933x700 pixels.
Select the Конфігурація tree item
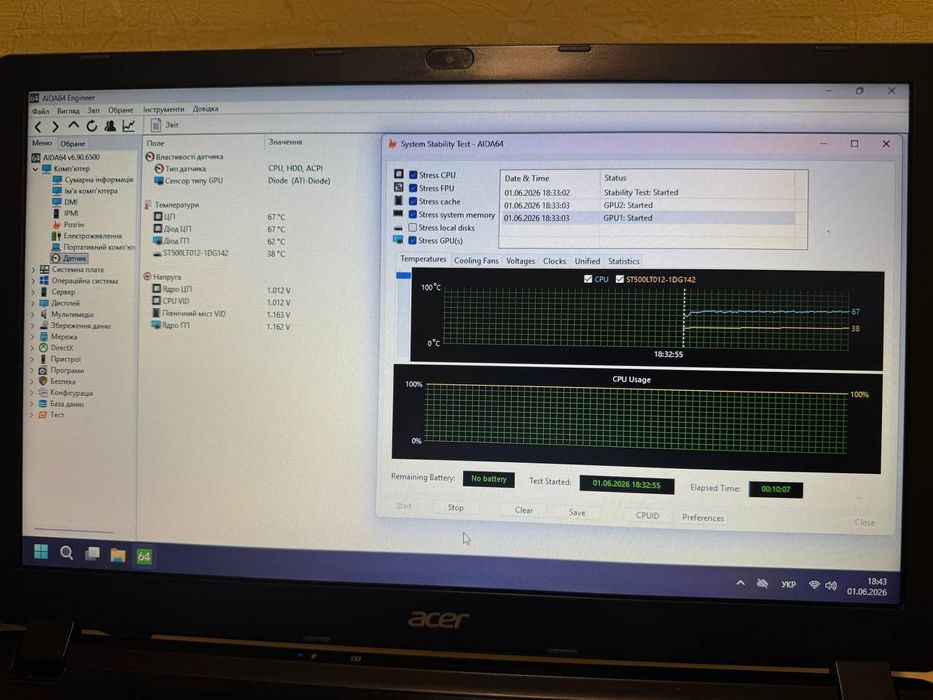point(71,393)
